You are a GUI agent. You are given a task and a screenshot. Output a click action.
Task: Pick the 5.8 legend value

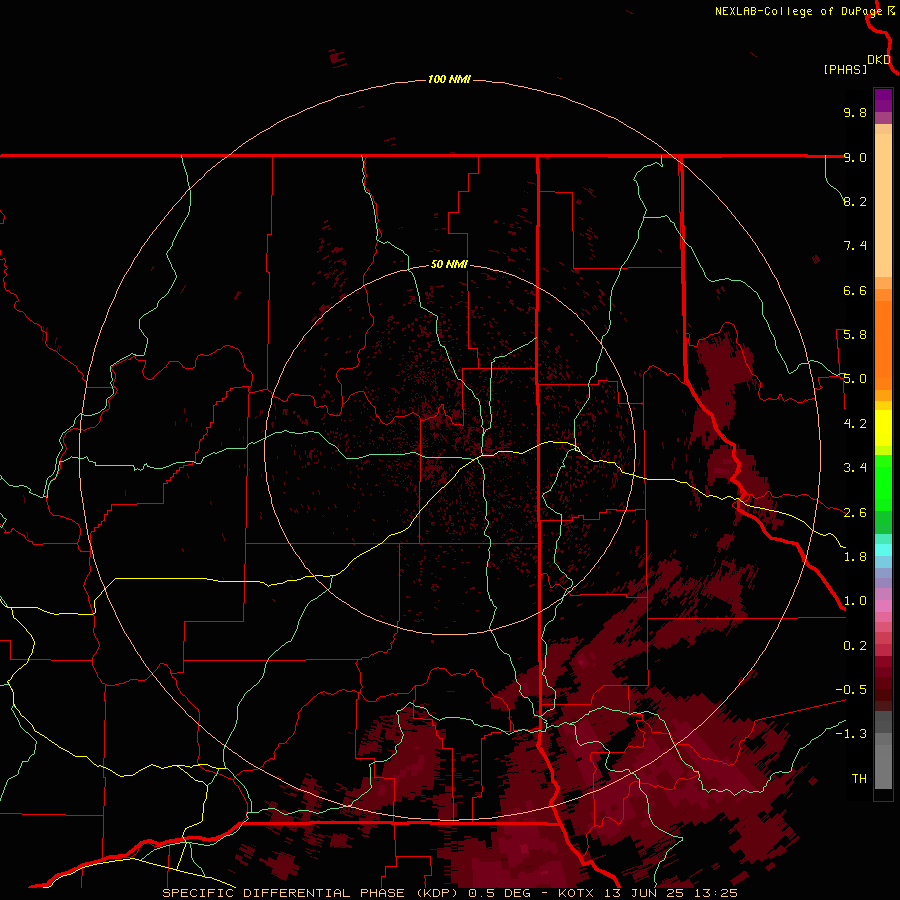(855, 335)
